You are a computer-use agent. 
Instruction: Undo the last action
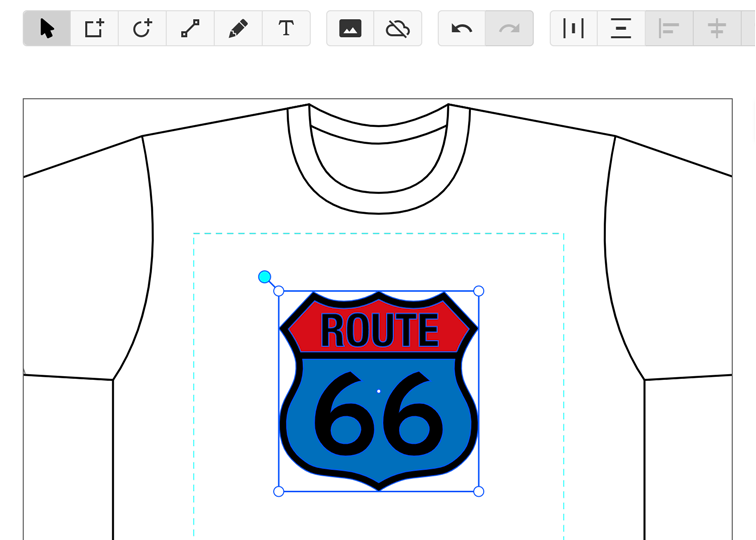pyautogui.click(x=462, y=28)
